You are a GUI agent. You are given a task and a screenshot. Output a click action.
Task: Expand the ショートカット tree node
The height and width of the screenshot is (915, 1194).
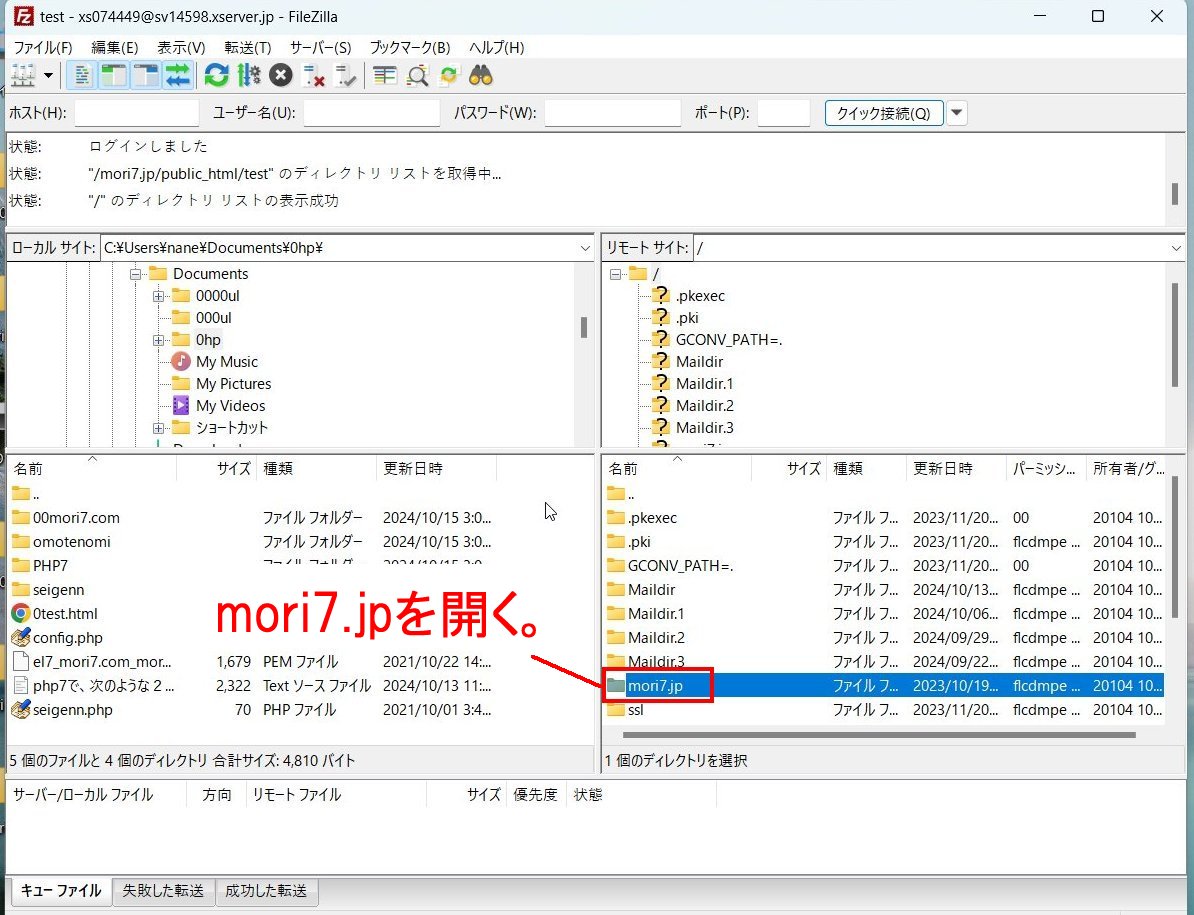click(x=158, y=428)
